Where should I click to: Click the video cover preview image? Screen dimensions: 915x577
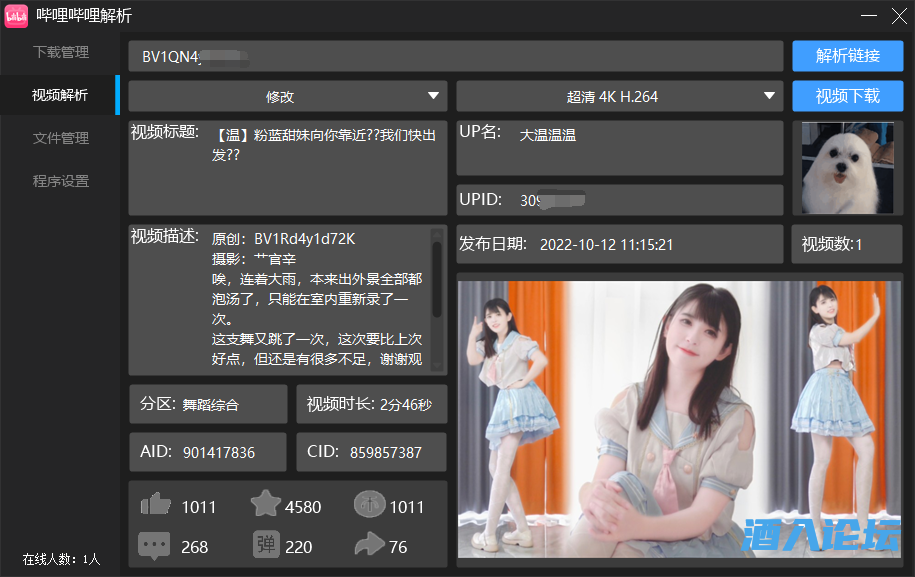point(679,420)
